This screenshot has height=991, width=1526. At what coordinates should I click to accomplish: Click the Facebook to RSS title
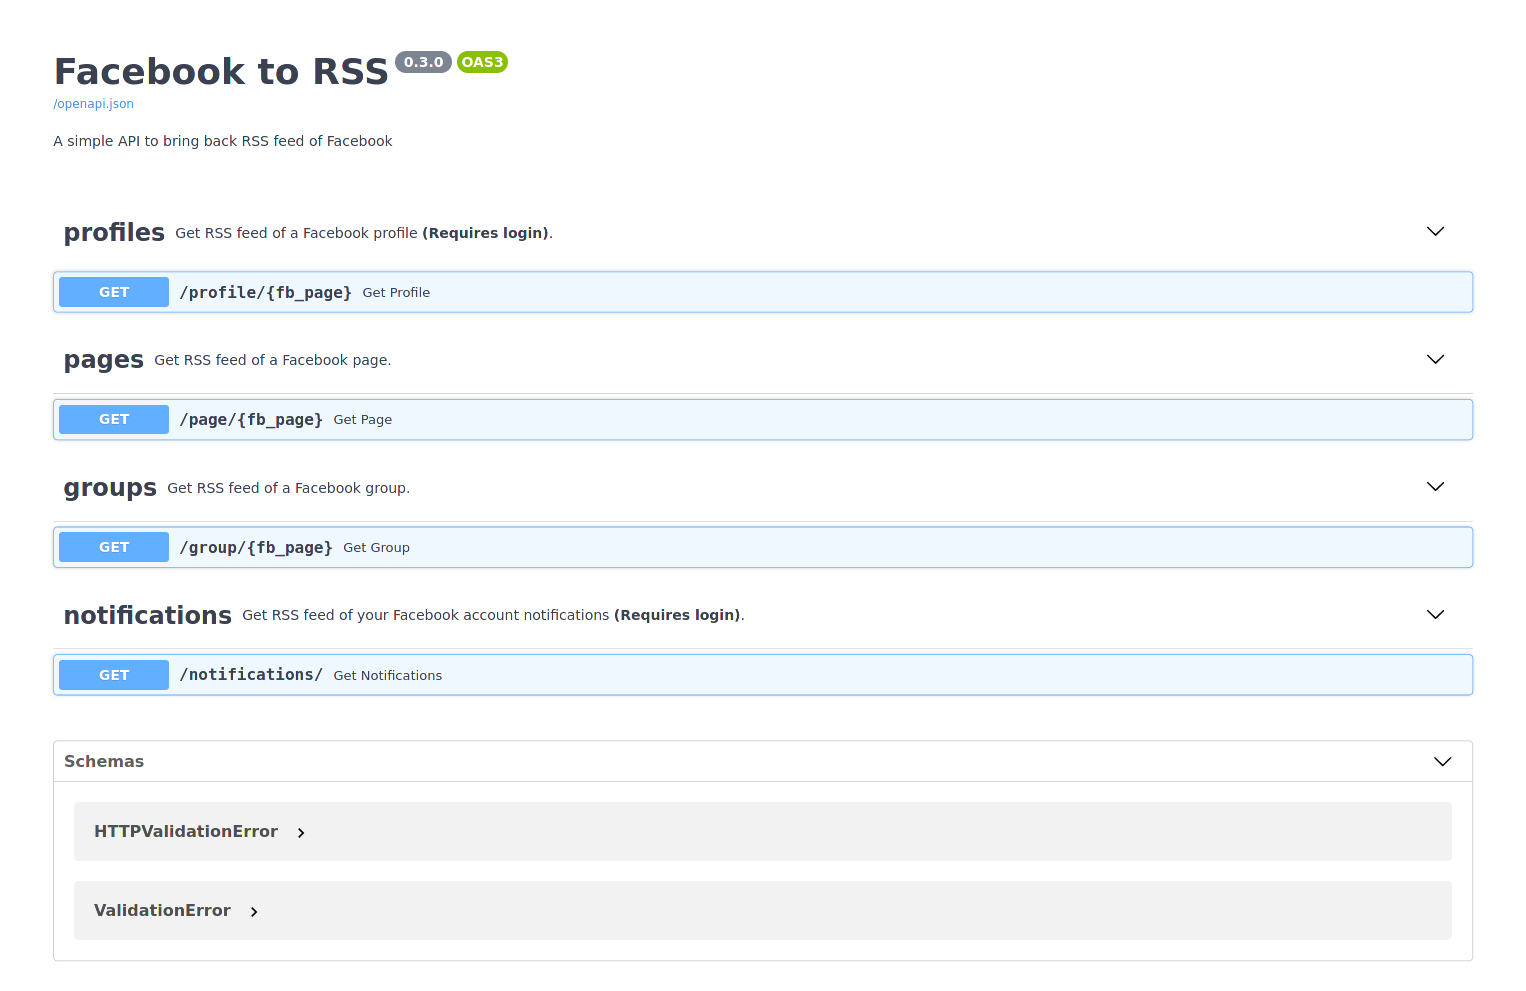[221, 72]
